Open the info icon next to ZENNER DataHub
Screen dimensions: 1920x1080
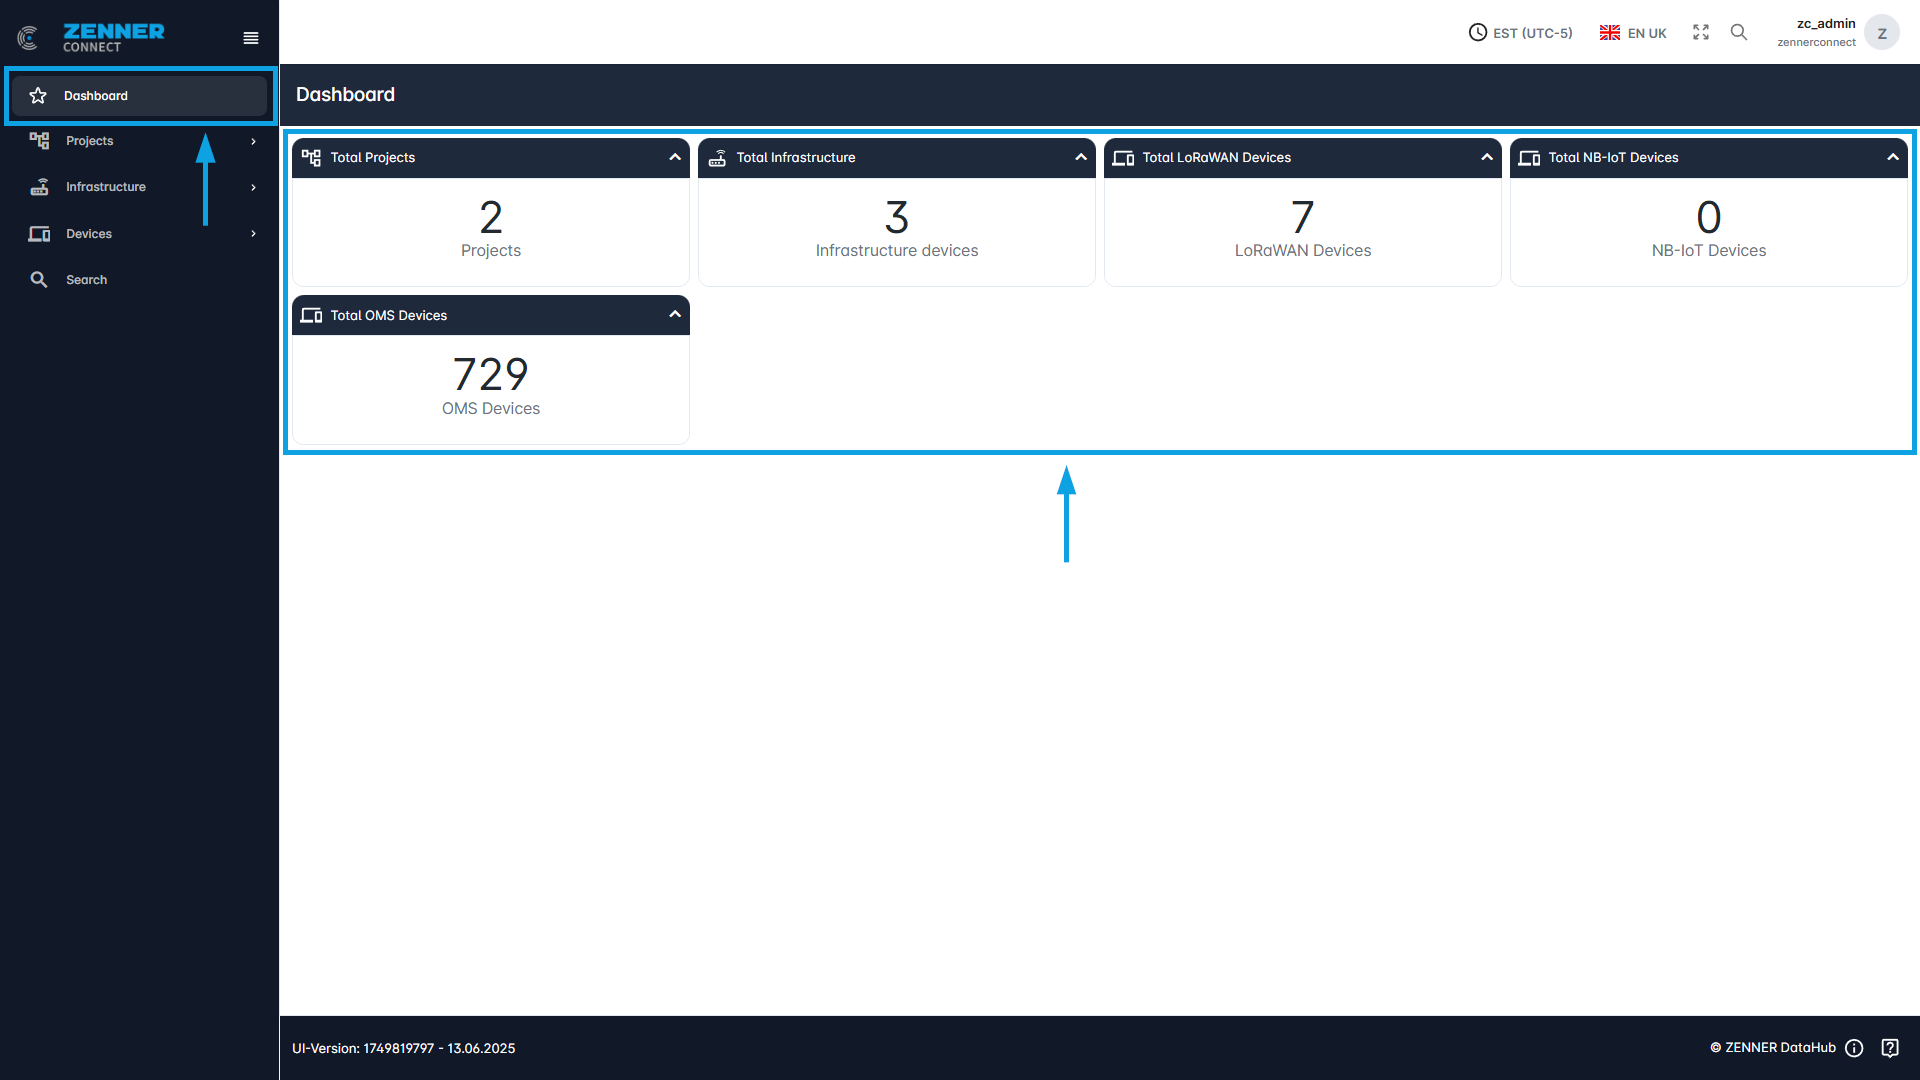pyautogui.click(x=1854, y=1048)
